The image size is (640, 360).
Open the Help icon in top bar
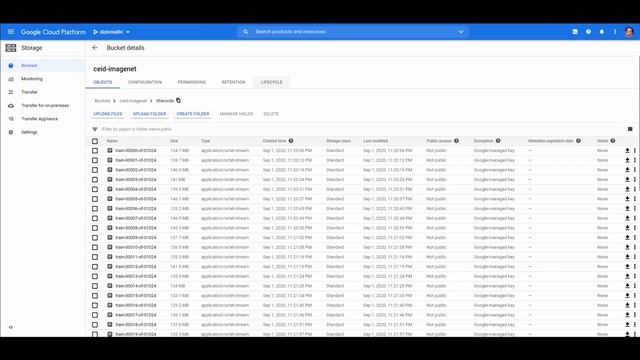tap(588, 31)
